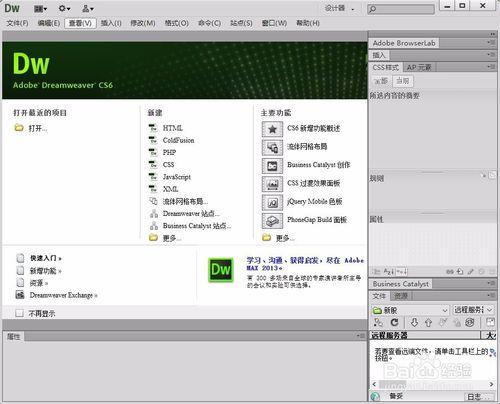Open the 窗口(W) menu
The height and width of the screenshot is (404, 500).
coord(274,23)
